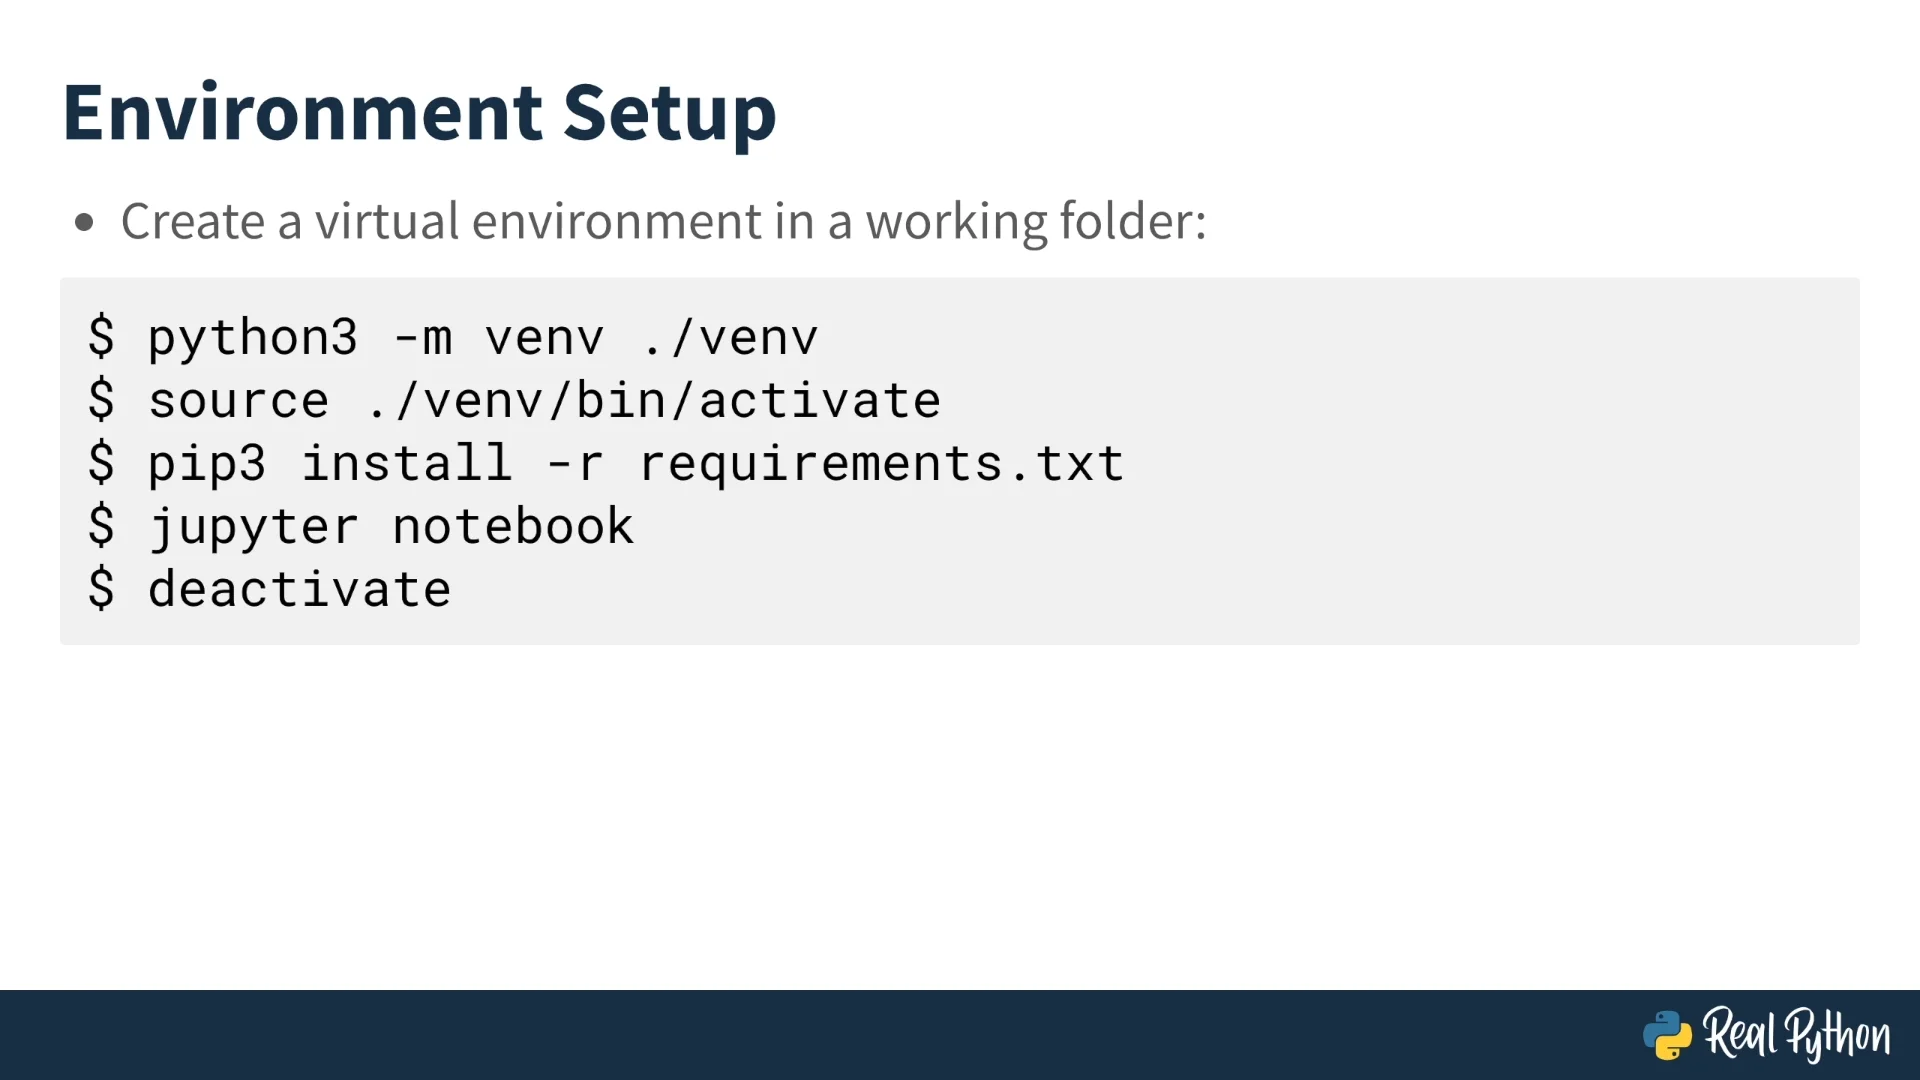This screenshot has width=1920, height=1080.
Task: Click the dollar prompt before pip3
Action: tap(101, 462)
